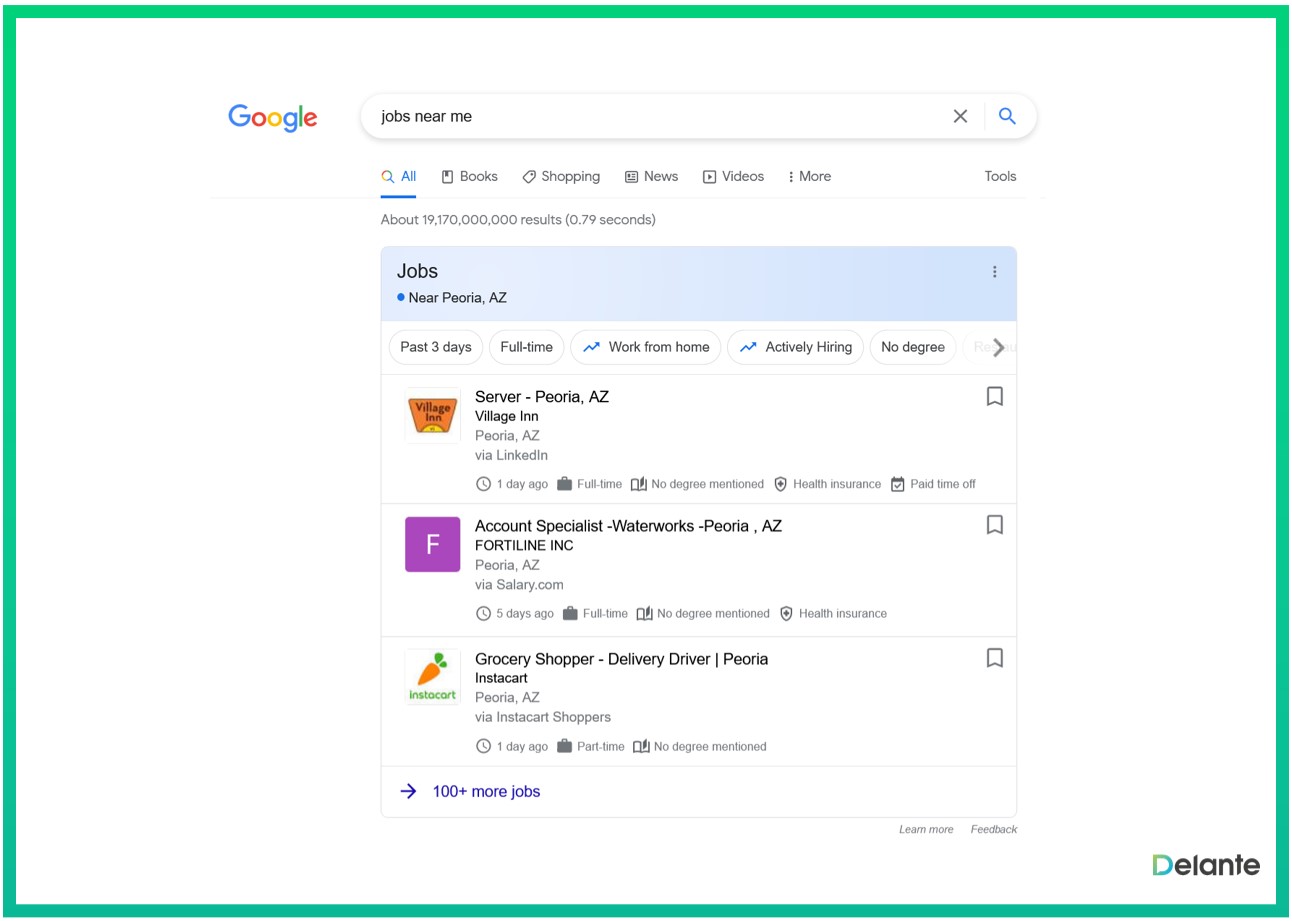Image resolution: width=1292 pixels, height=921 pixels.
Task: Click 'via LinkedIn' source text
Action: (511, 455)
